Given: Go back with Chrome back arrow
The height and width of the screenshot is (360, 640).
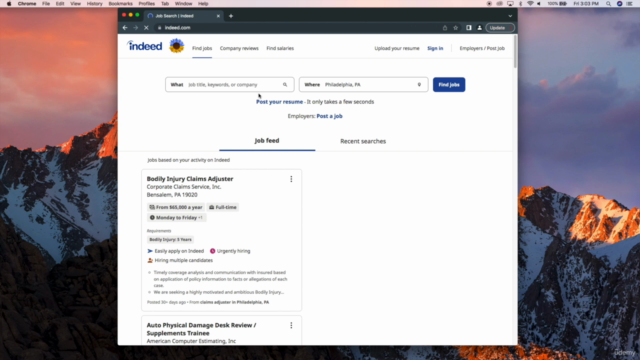Looking at the screenshot, I should [125, 28].
